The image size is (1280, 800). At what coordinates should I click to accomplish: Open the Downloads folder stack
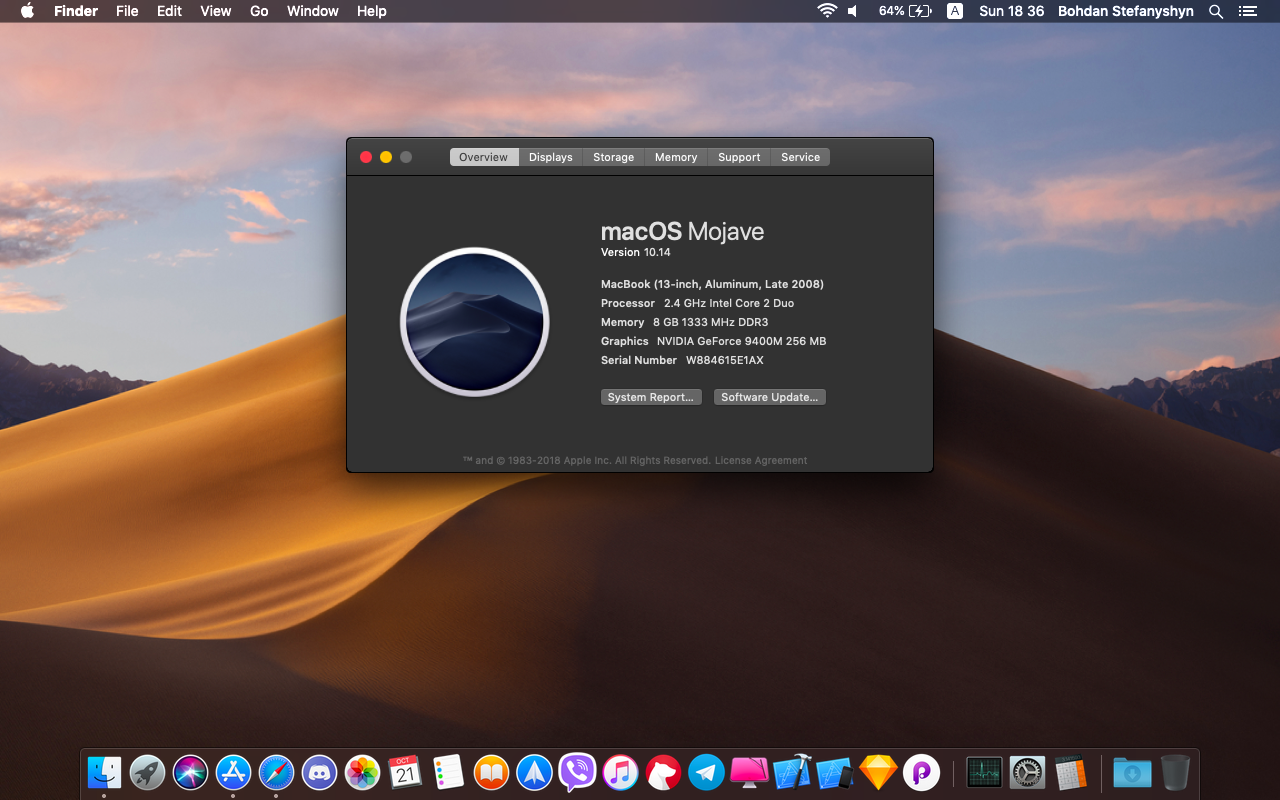(1132, 772)
